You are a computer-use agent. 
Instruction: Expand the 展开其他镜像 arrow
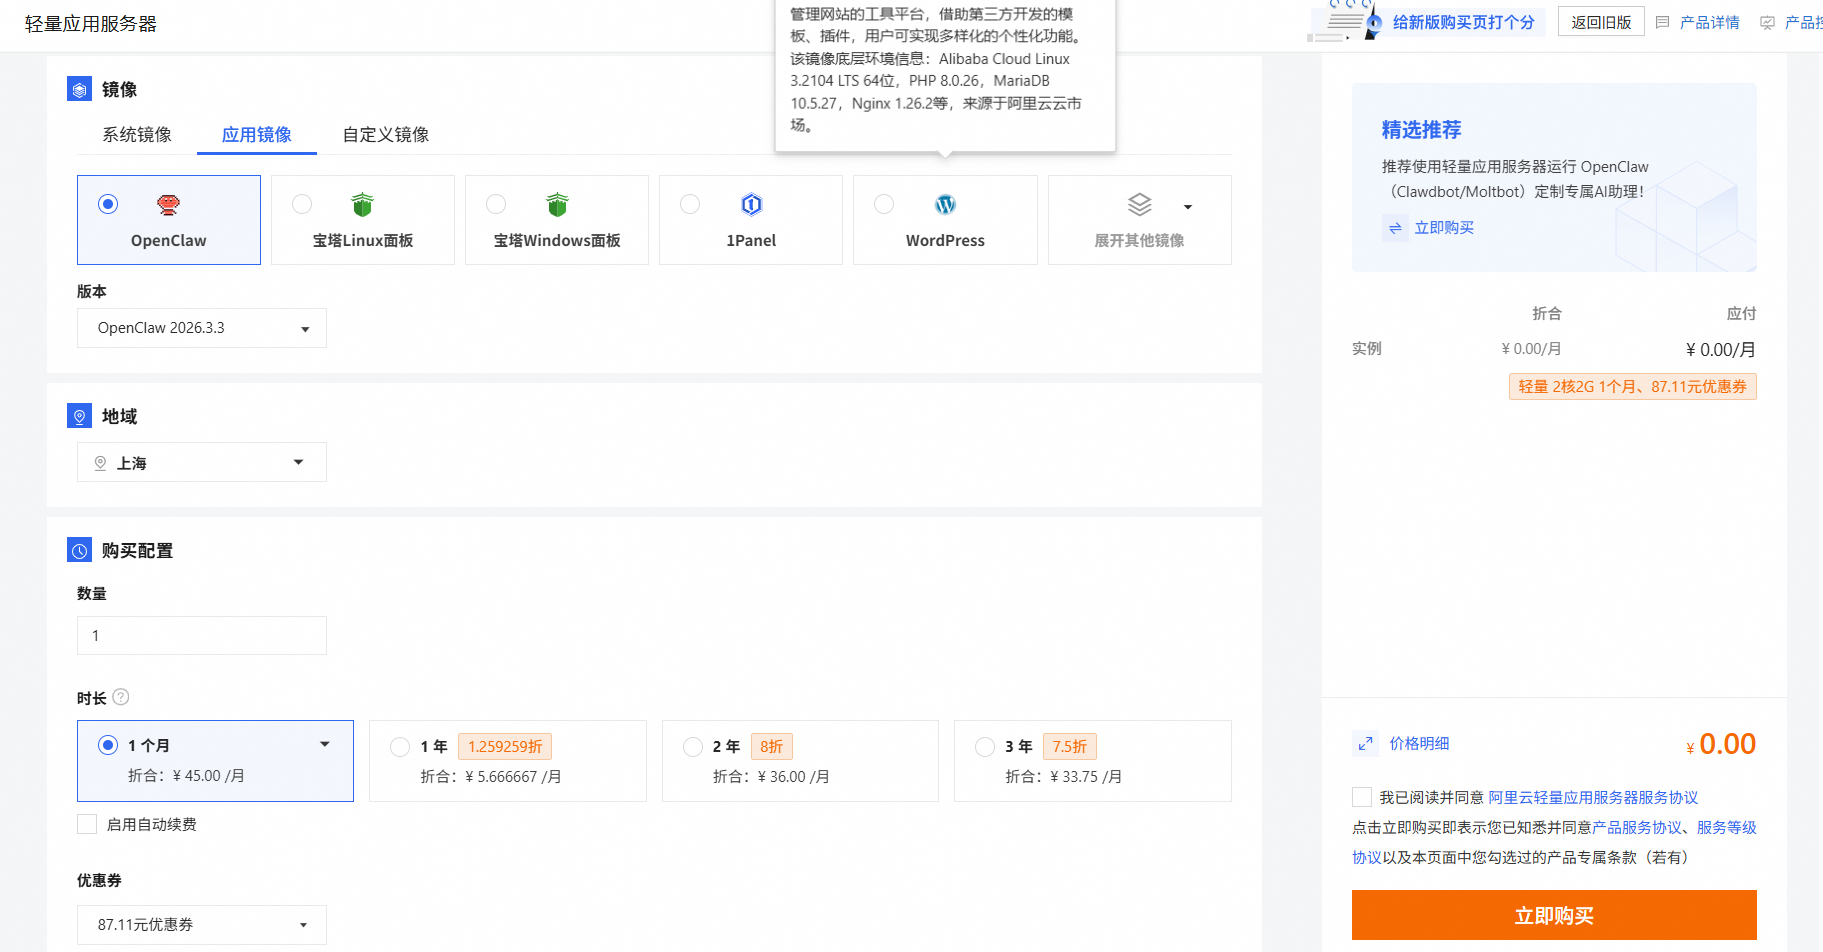click(x=1188, y=207)
